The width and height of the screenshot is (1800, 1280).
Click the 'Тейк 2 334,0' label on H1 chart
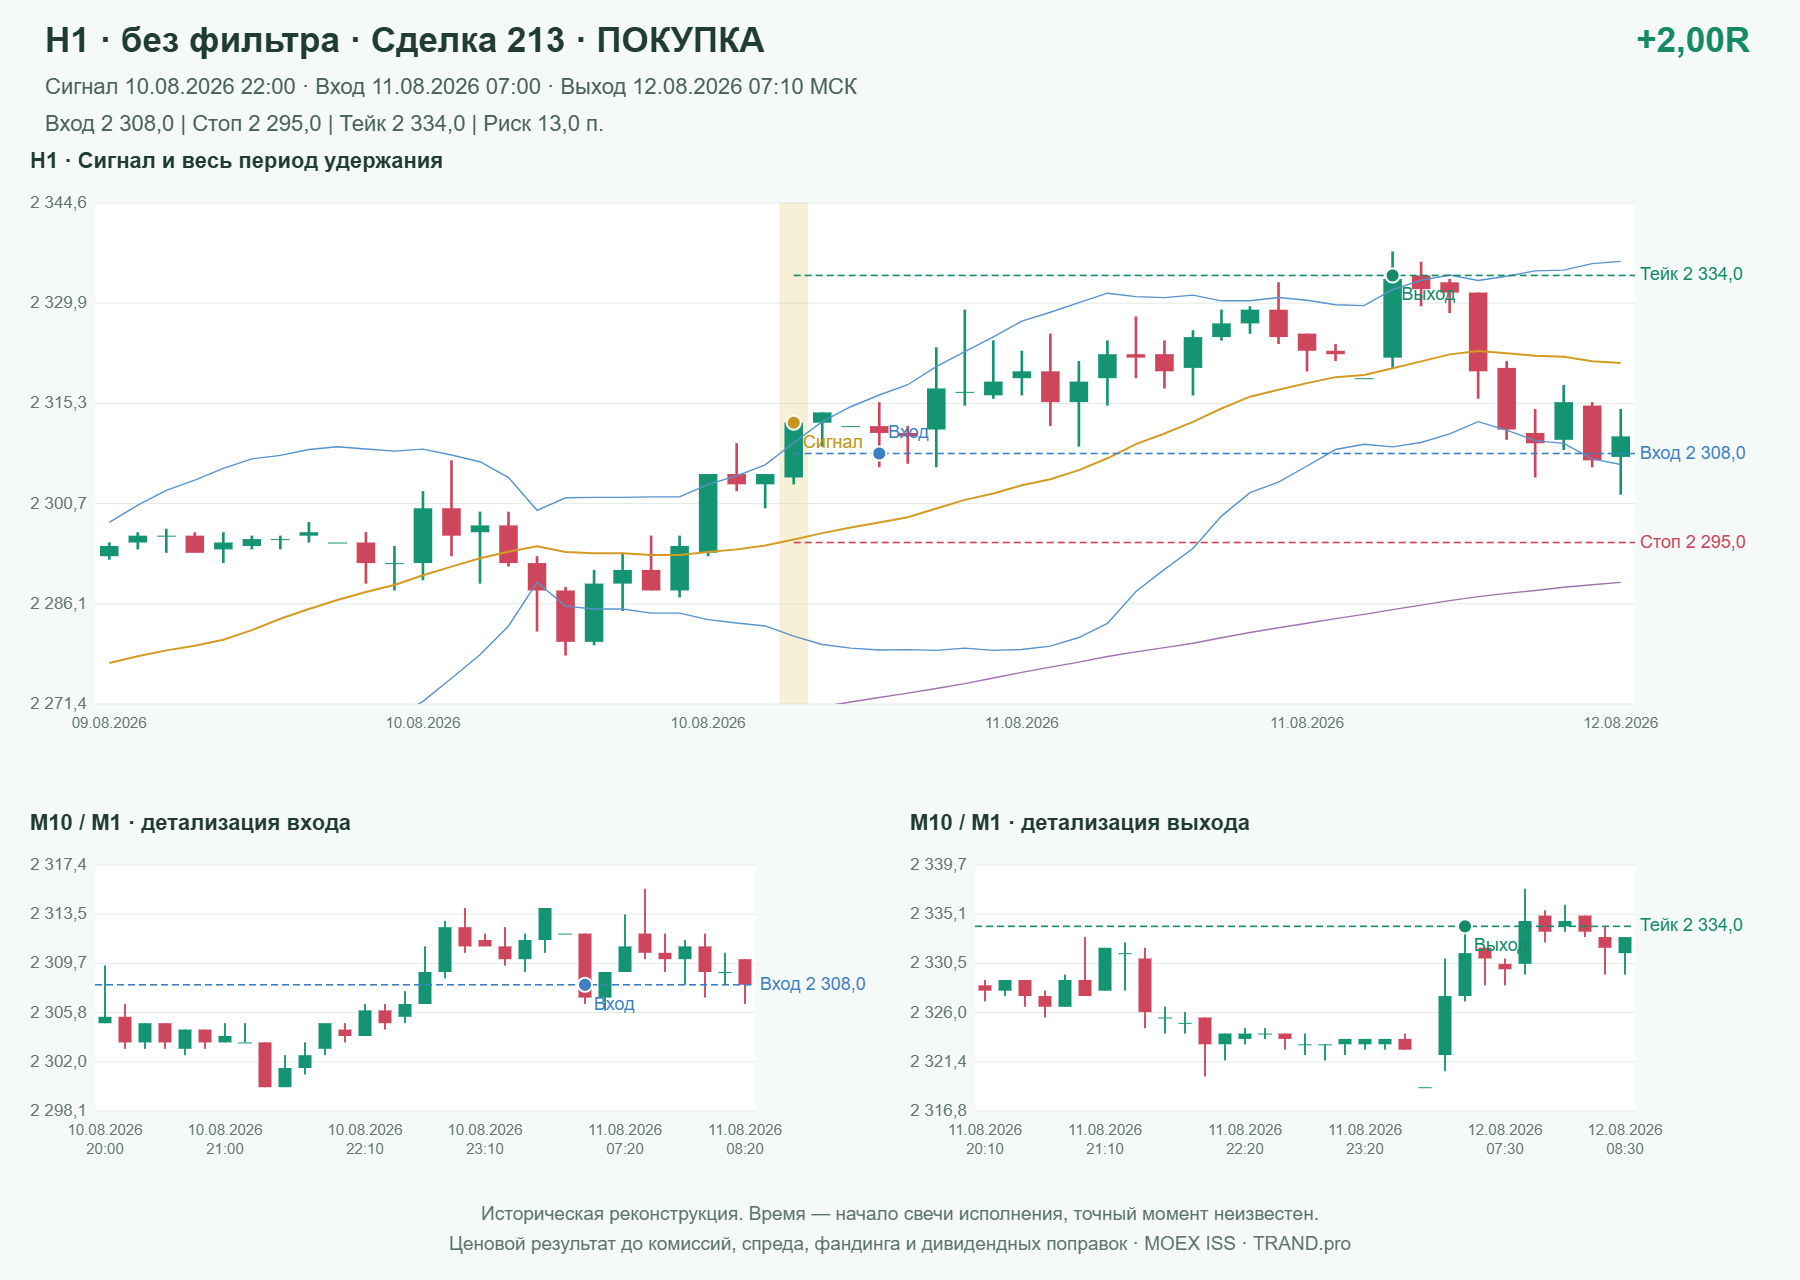click(x=1691, y=274)
